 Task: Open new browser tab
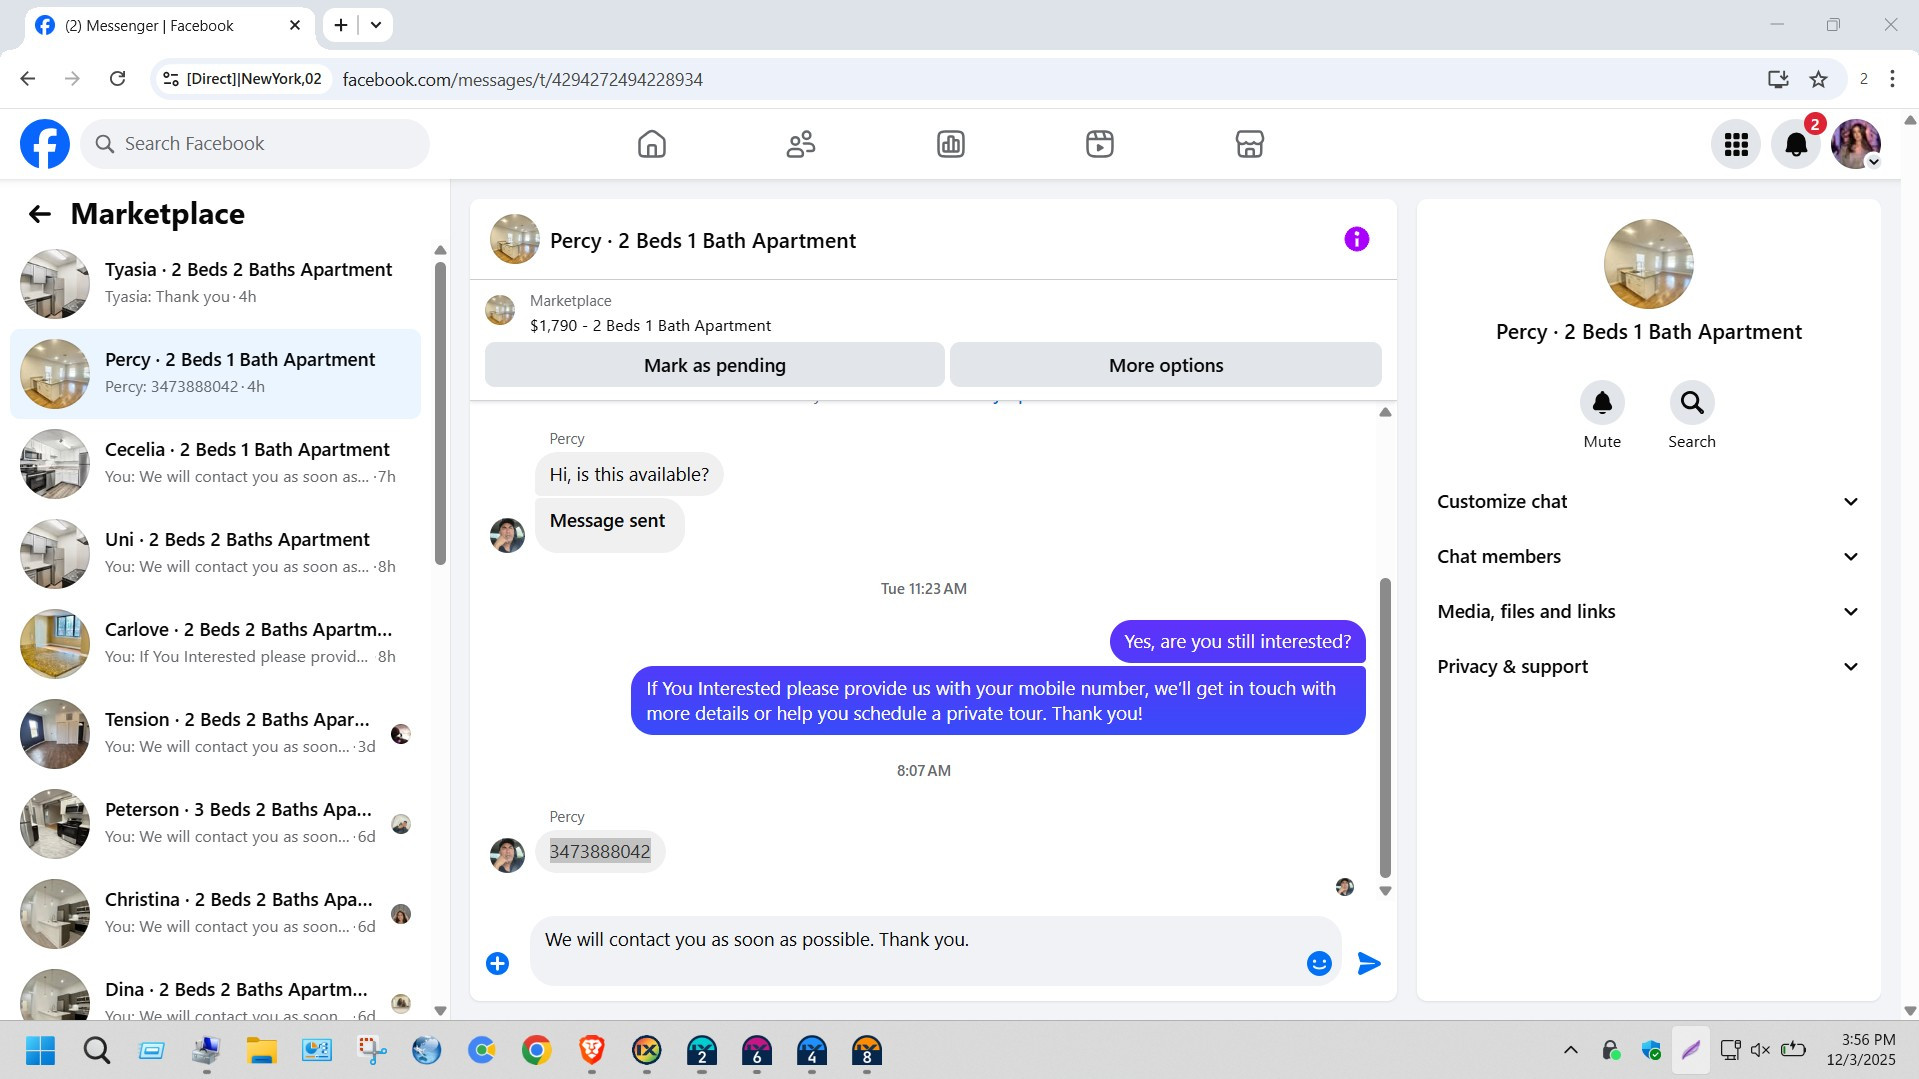pos(341,25)
